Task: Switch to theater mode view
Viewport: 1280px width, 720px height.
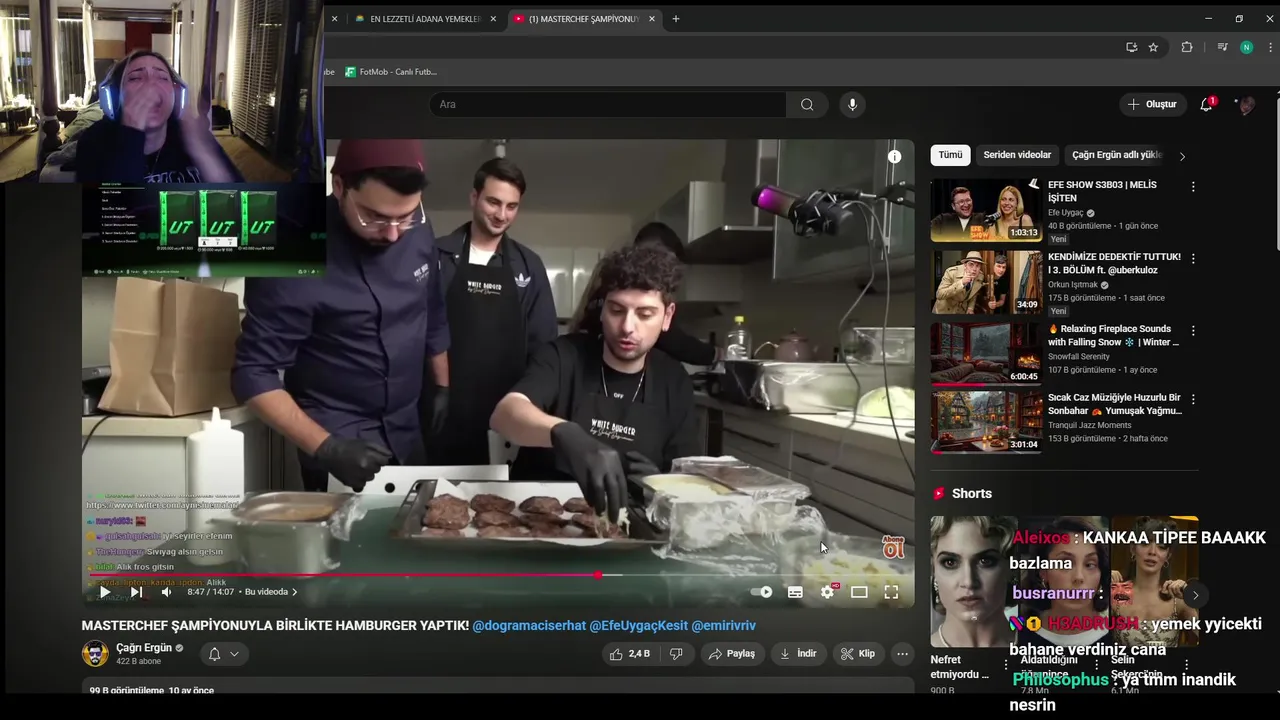Action: coord(859,592)
